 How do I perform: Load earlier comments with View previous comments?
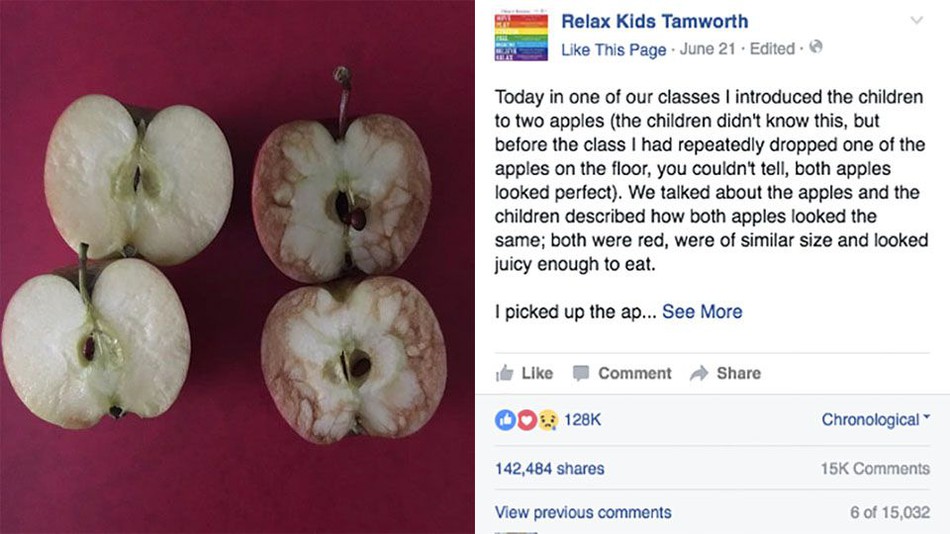pos(583,512)
